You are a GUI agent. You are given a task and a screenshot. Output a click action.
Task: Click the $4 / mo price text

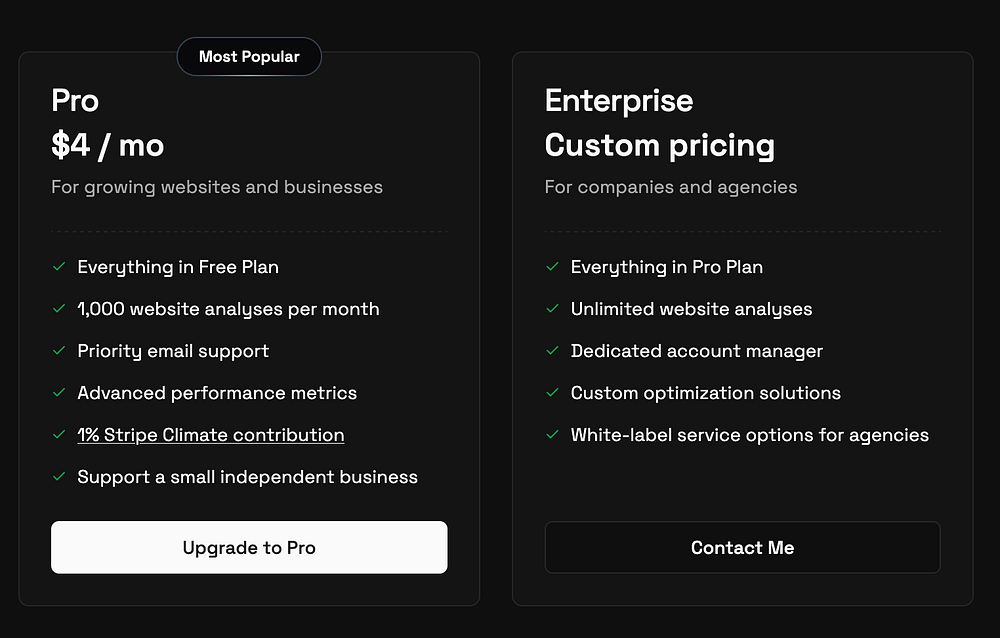tap(108, 146)
